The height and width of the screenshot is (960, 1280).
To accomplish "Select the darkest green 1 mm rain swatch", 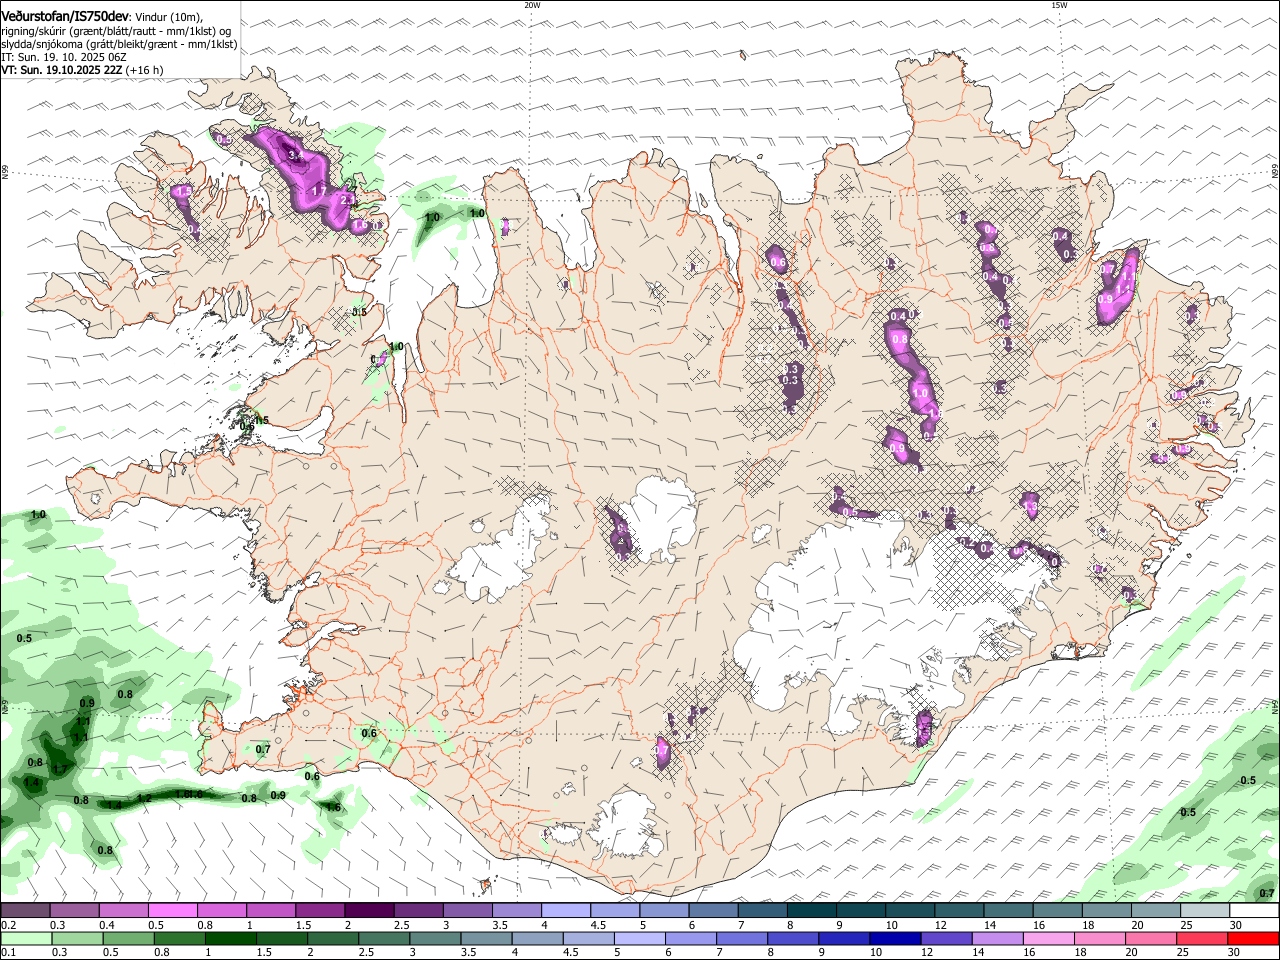I will tap(230, 938).
